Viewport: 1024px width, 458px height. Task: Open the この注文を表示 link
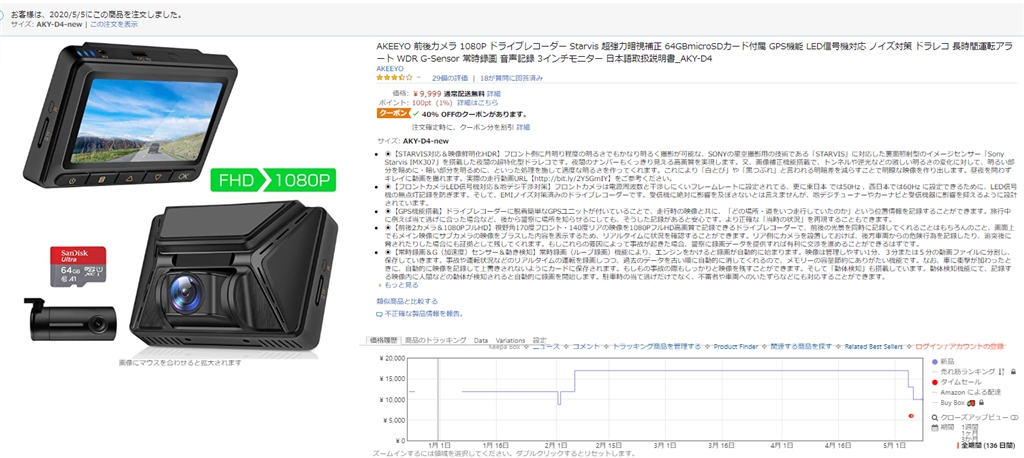point(114,24)
